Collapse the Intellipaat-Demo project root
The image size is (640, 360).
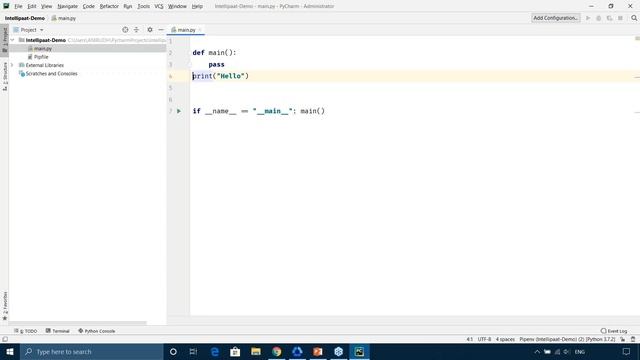point(13,40)
